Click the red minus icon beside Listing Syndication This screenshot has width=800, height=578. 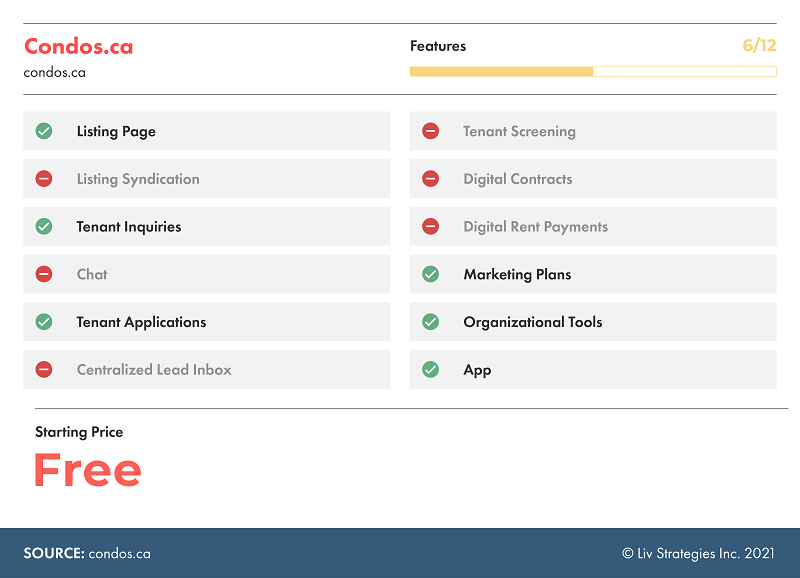(x=44, y=179)
